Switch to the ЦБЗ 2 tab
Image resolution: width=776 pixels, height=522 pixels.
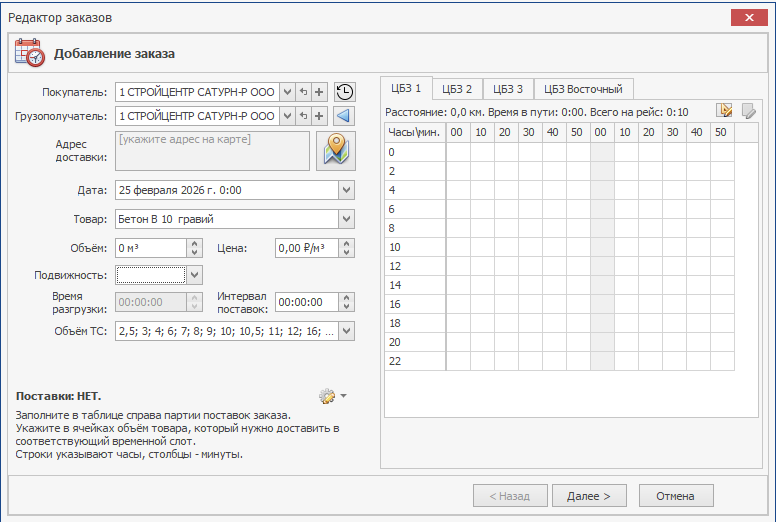[458, 88]
